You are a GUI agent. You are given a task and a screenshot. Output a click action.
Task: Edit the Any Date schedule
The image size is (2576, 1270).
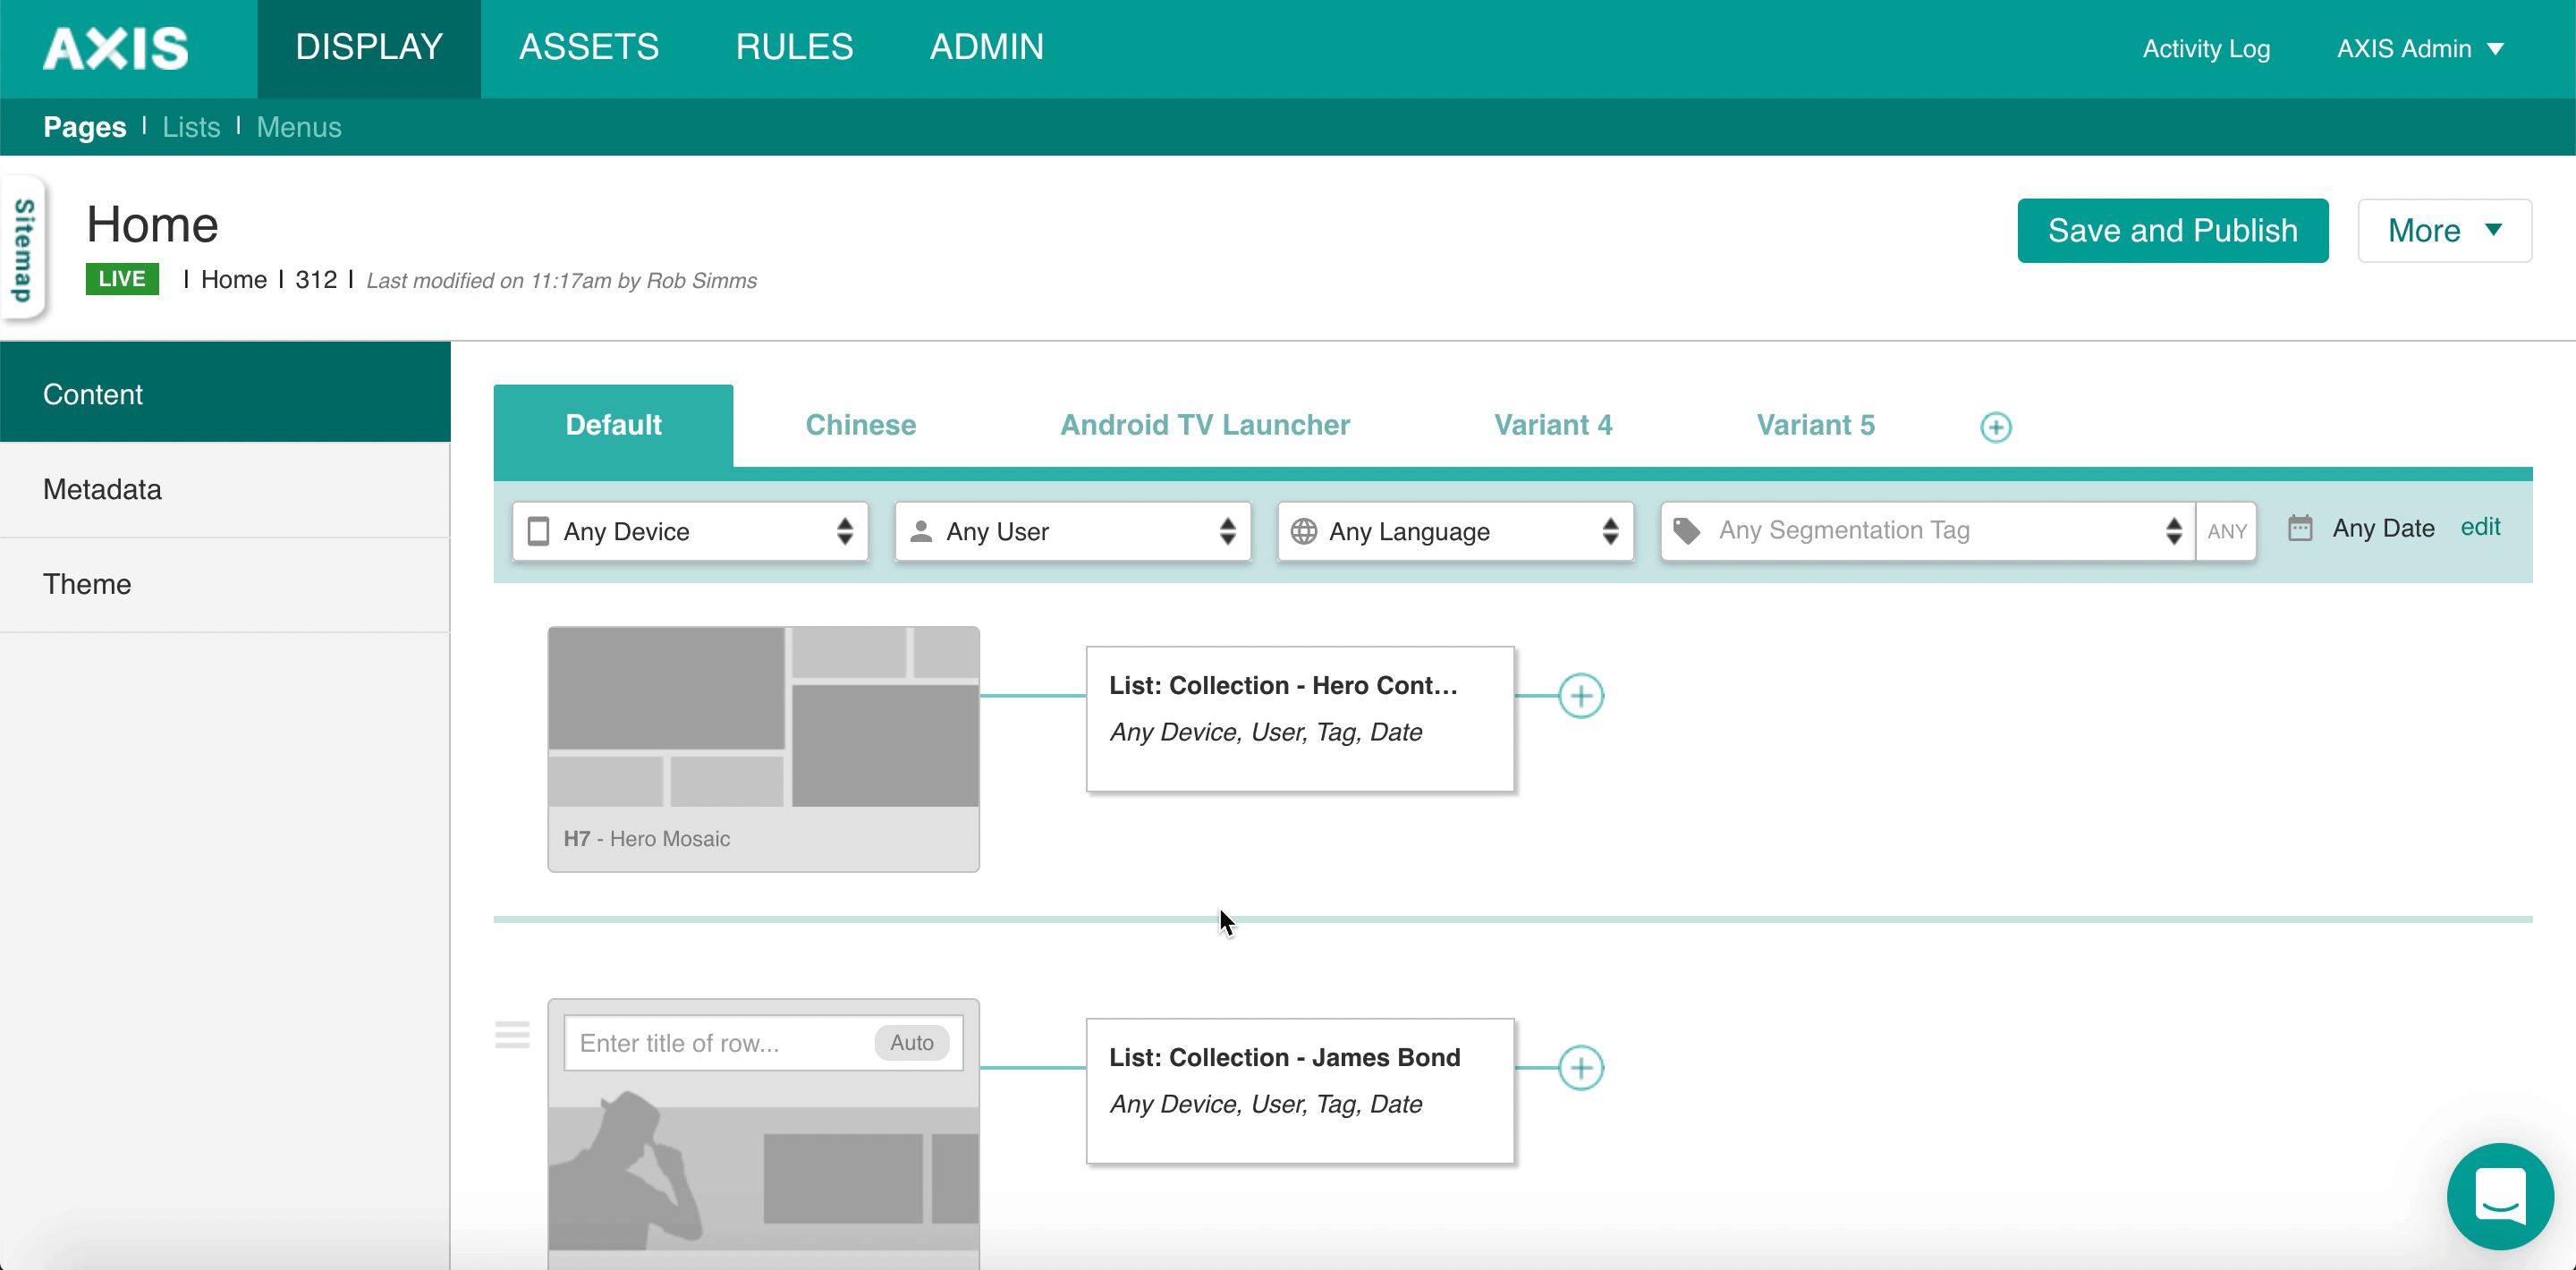pyautogui.click(x=2480, y=527)
